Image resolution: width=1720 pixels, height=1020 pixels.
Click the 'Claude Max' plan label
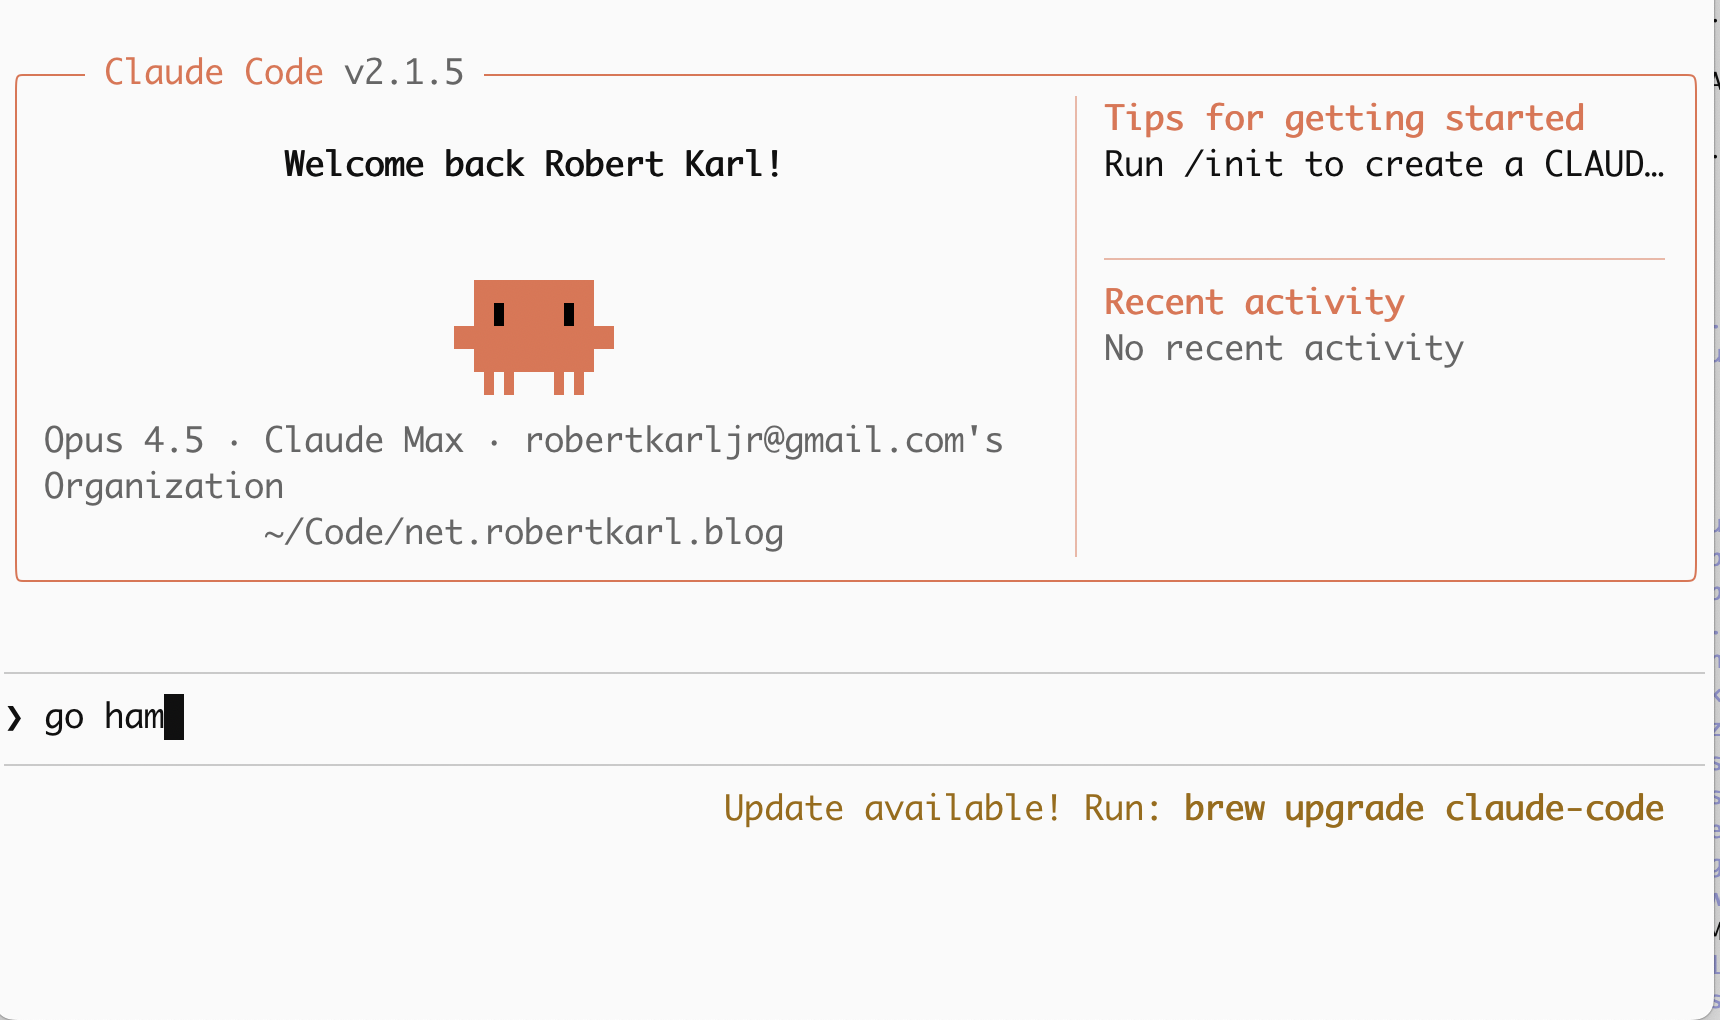(x=363, y=440)
